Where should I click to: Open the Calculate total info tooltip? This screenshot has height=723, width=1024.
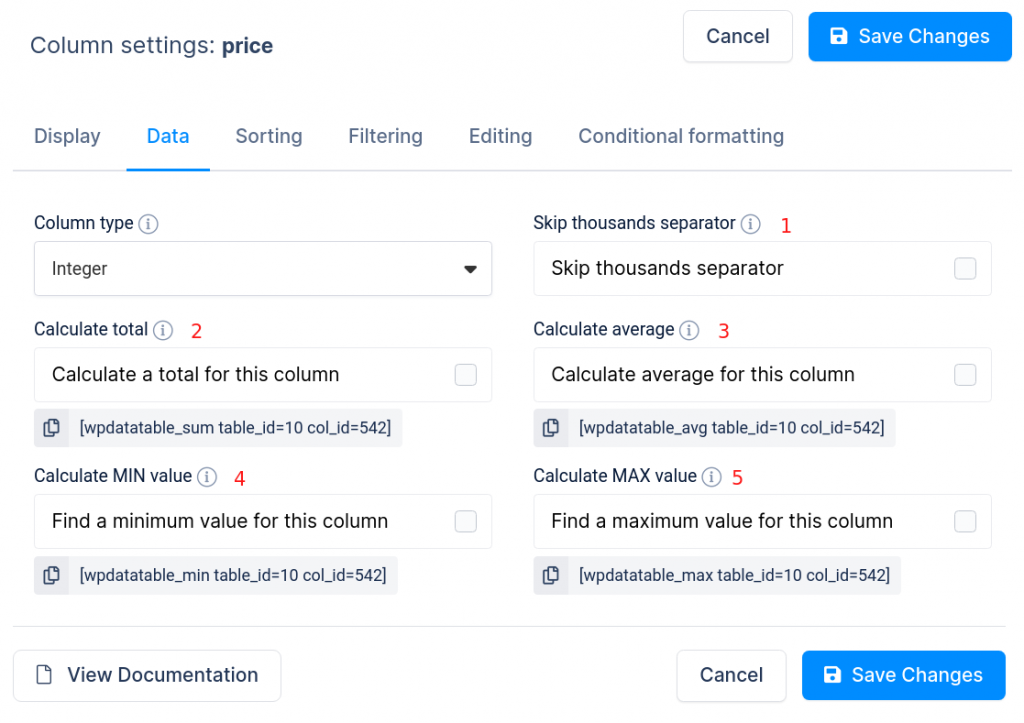point(162,330)
